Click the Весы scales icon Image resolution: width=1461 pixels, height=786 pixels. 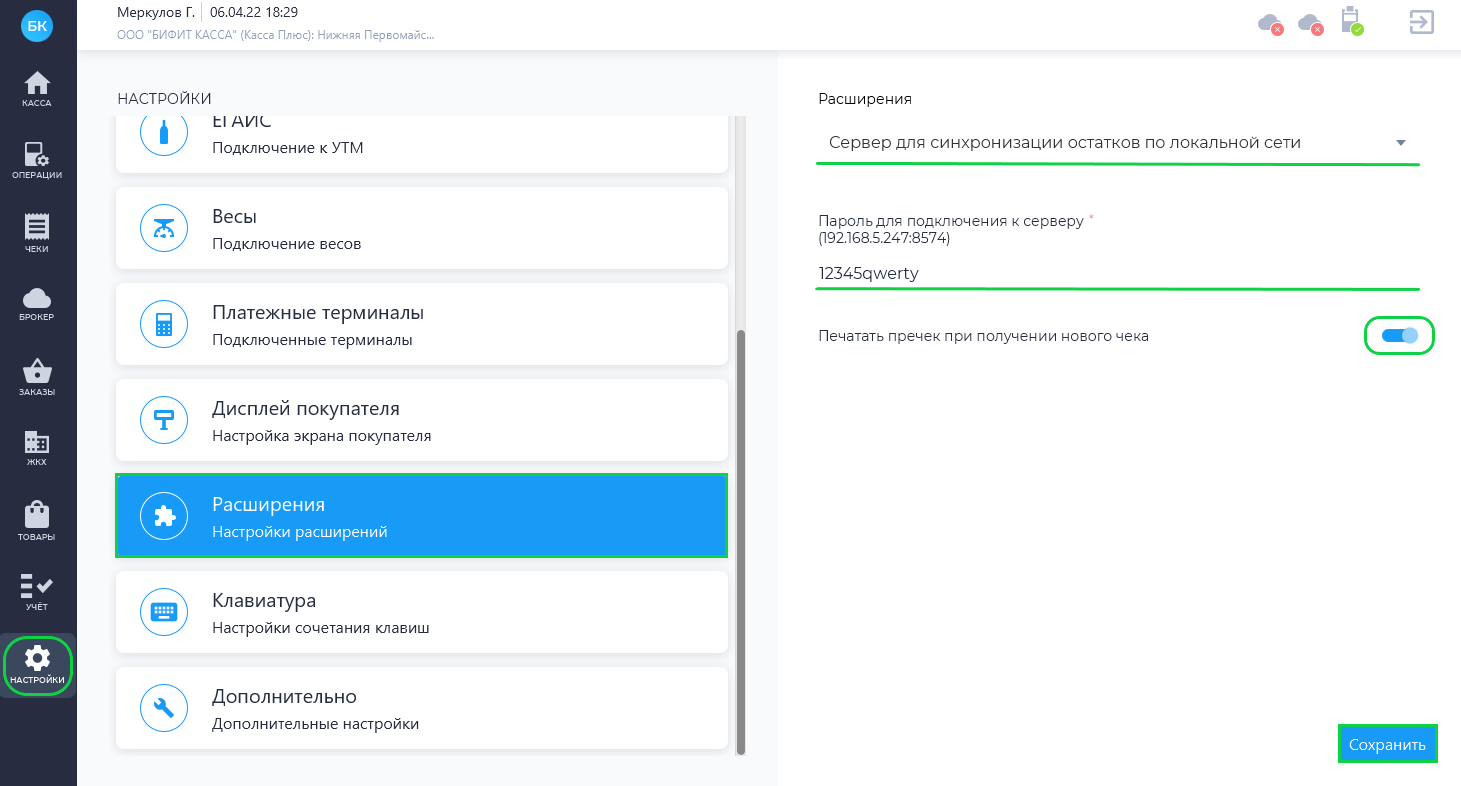164,228
